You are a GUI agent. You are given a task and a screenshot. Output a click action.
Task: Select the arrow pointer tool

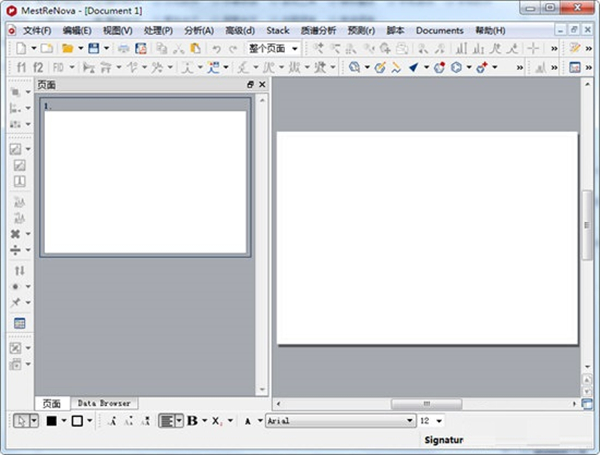click(21, 421)
